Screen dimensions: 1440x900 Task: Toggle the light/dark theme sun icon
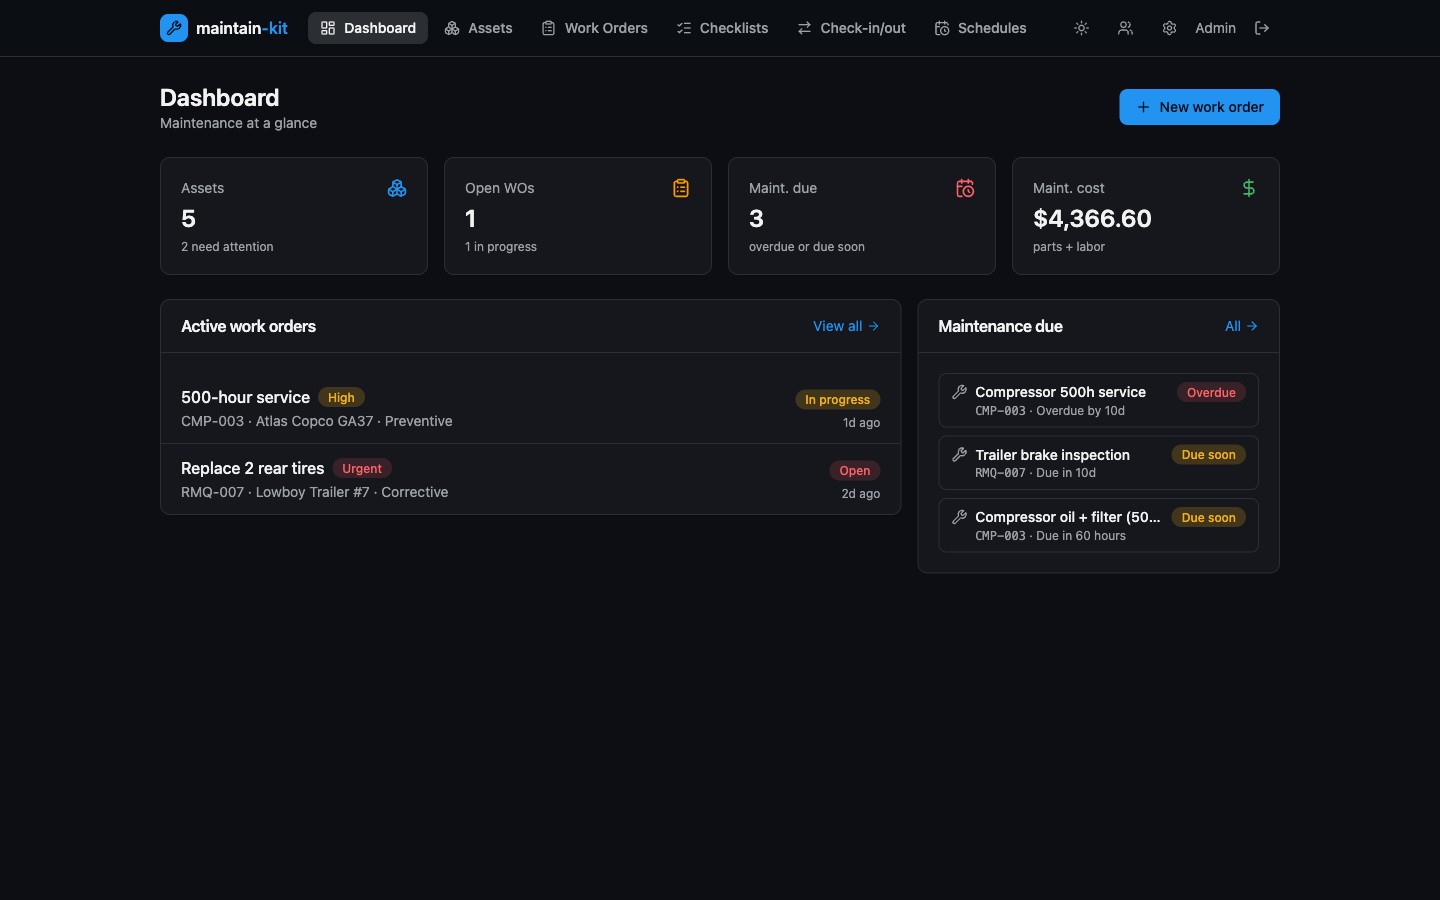click(1081, 28)
